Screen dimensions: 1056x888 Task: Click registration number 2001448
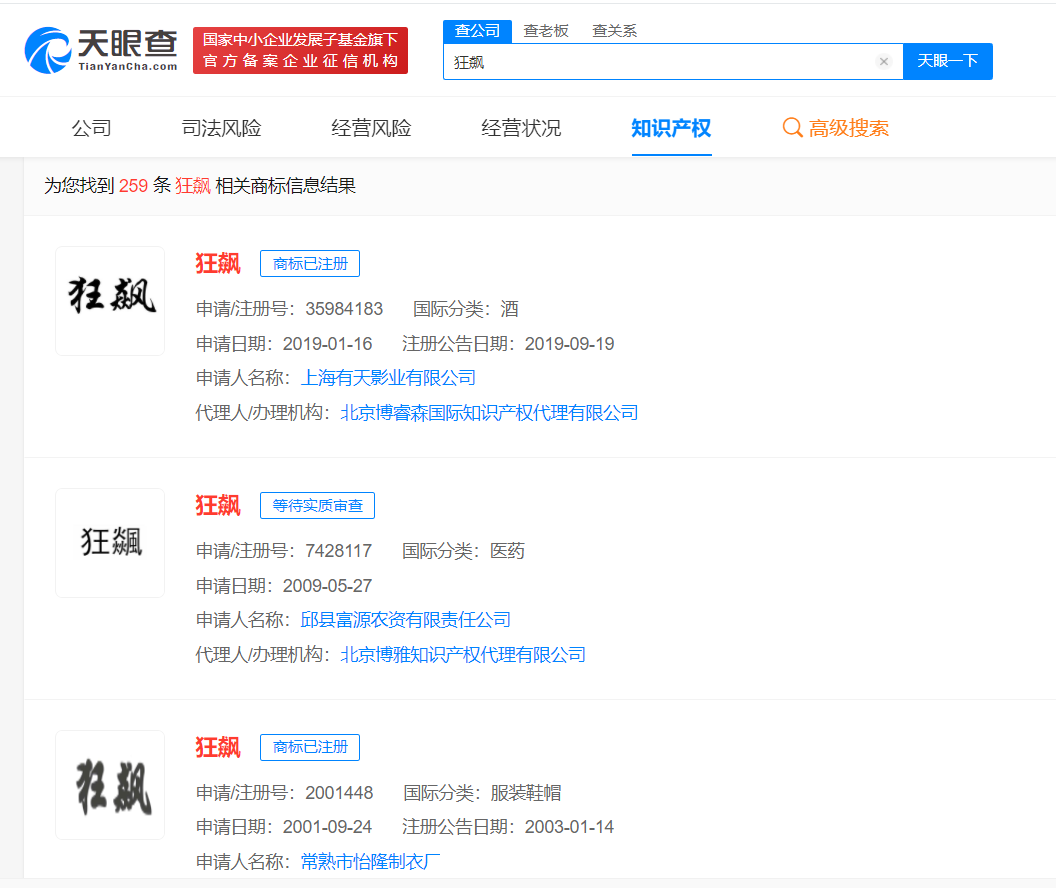click(339, 793)
